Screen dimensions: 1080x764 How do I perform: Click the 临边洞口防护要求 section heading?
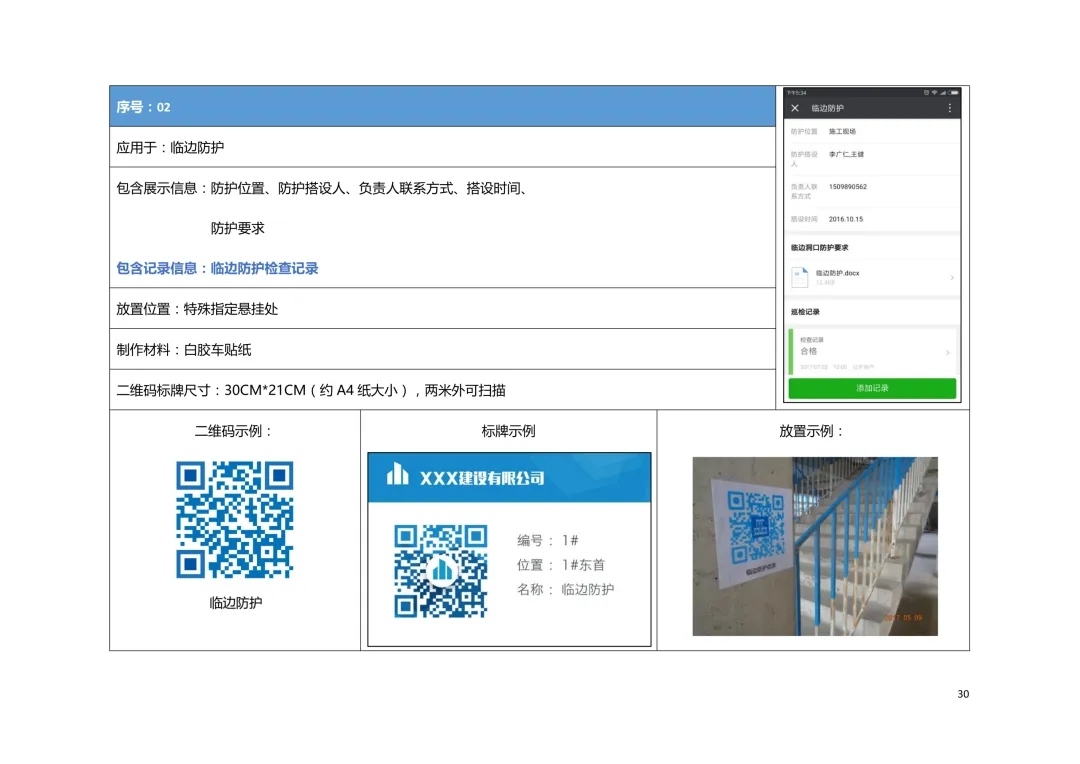(819, 247)
